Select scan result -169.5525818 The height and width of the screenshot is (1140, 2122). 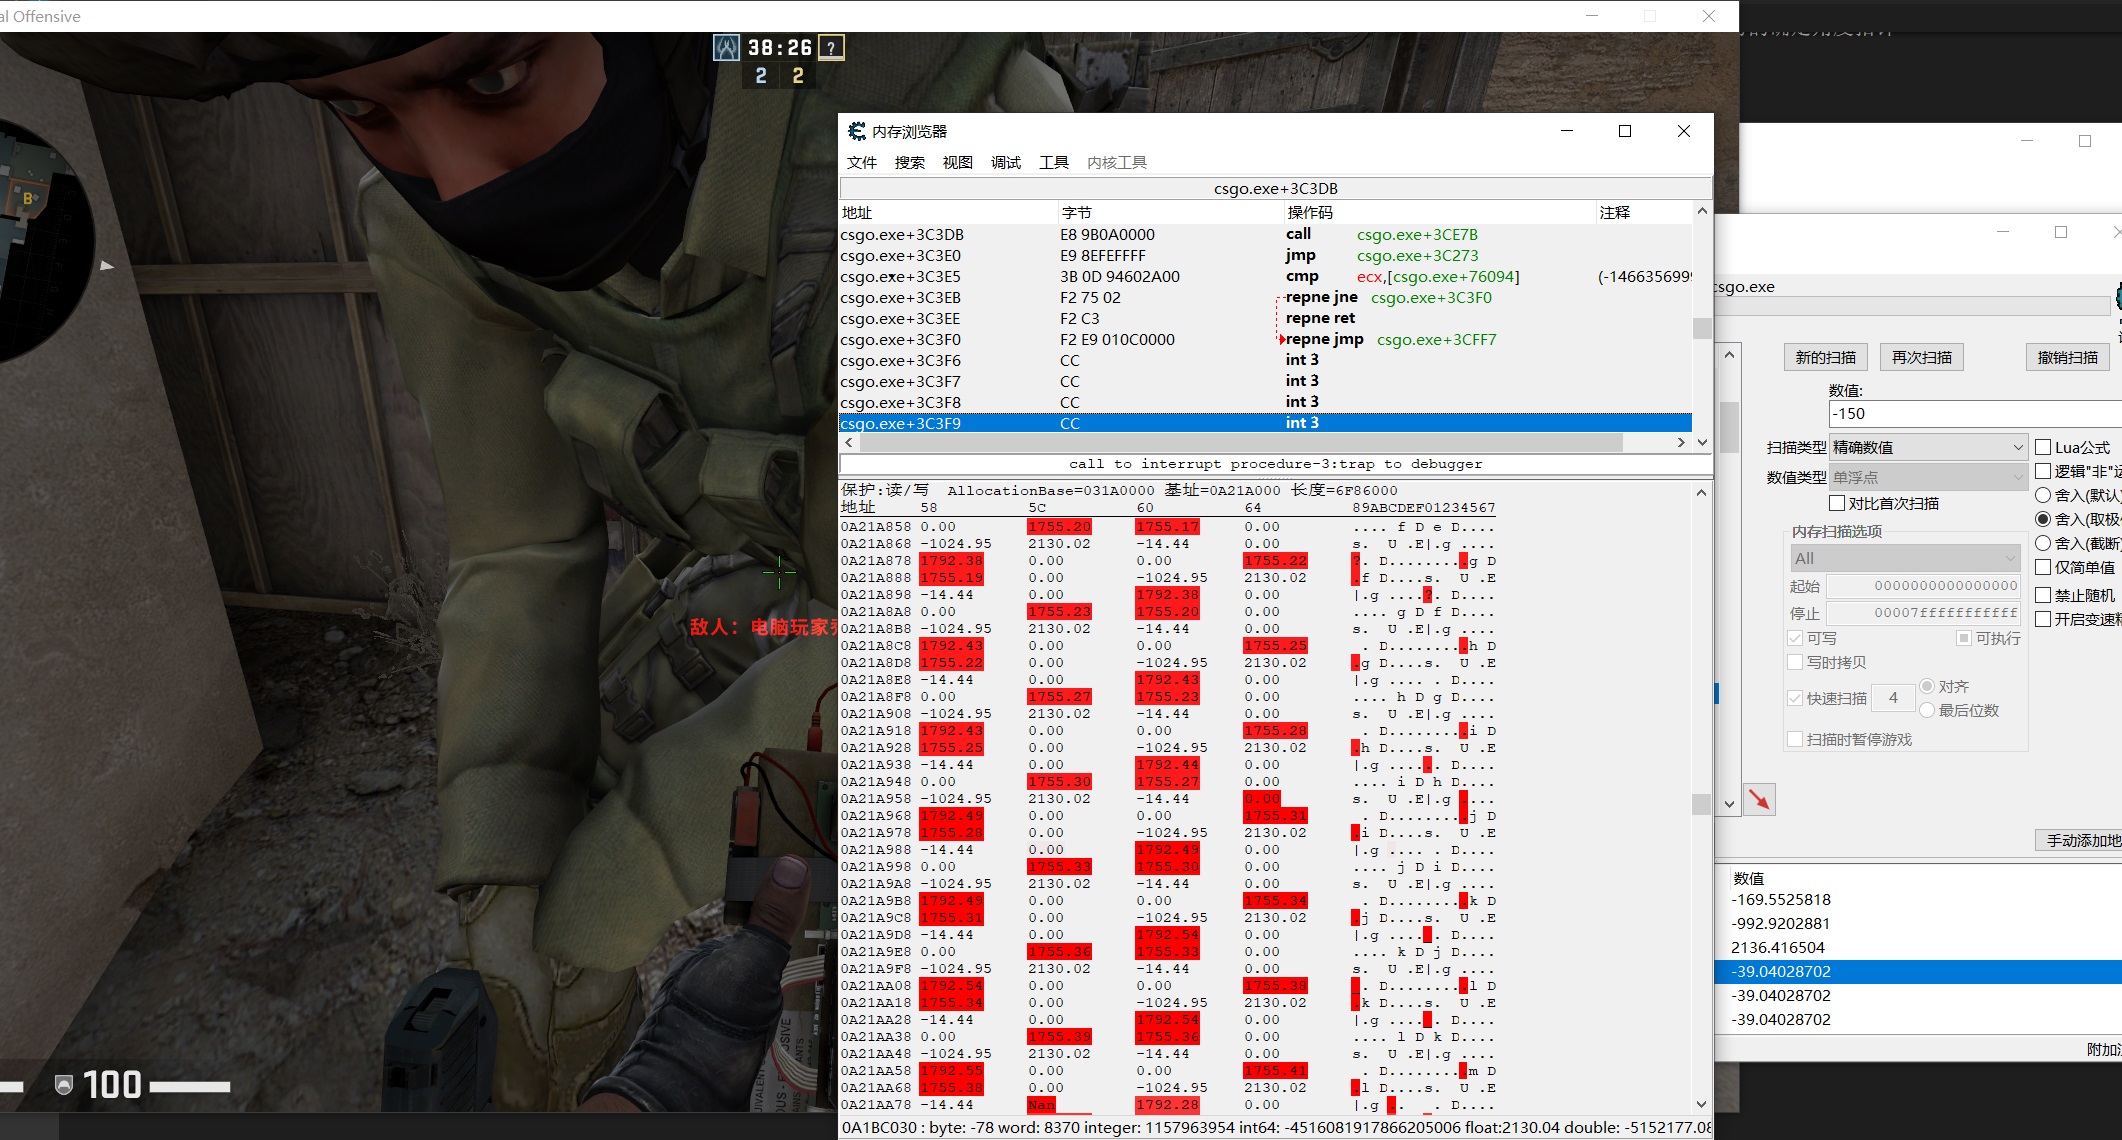[x=1781, y=899]
